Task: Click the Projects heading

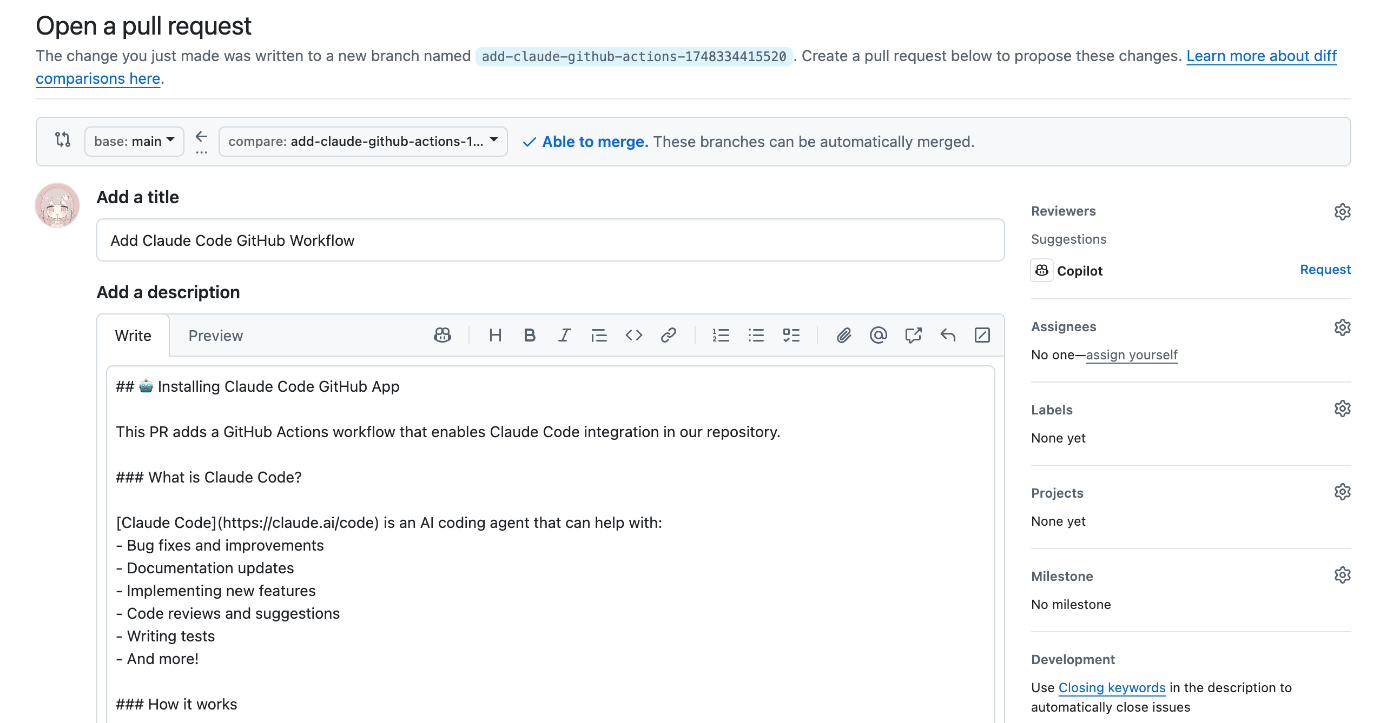Action: [x=1057, y=493]
